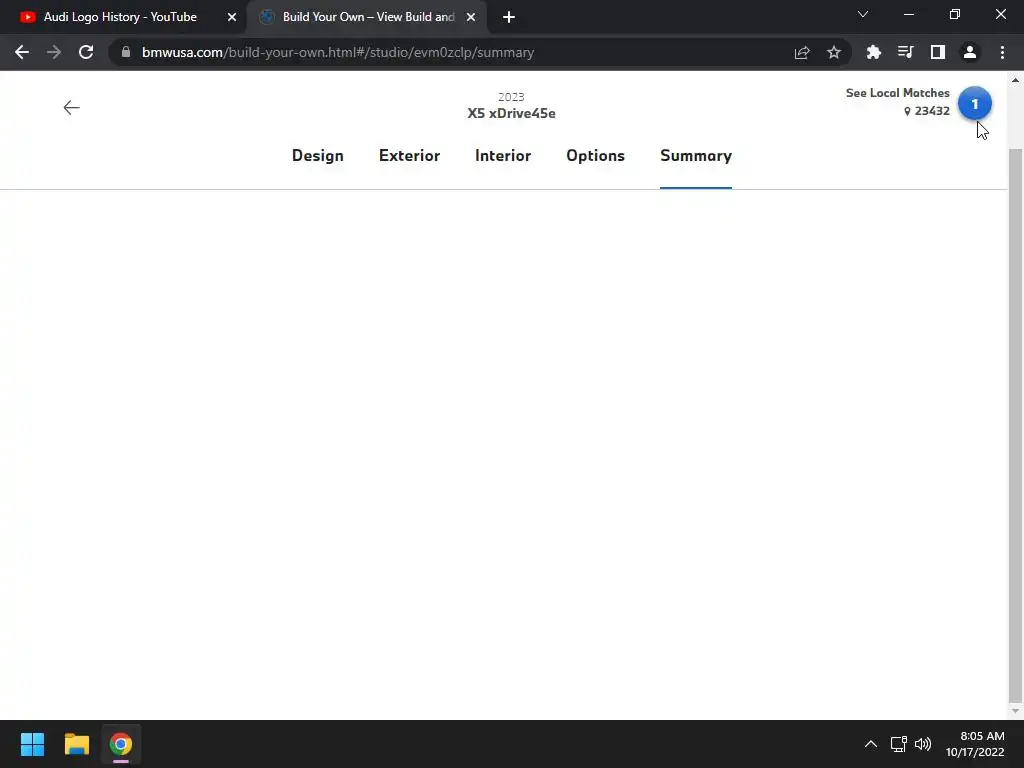1024x768 pixels.
Task: Click the browser back button
Action: coord(22,52)
